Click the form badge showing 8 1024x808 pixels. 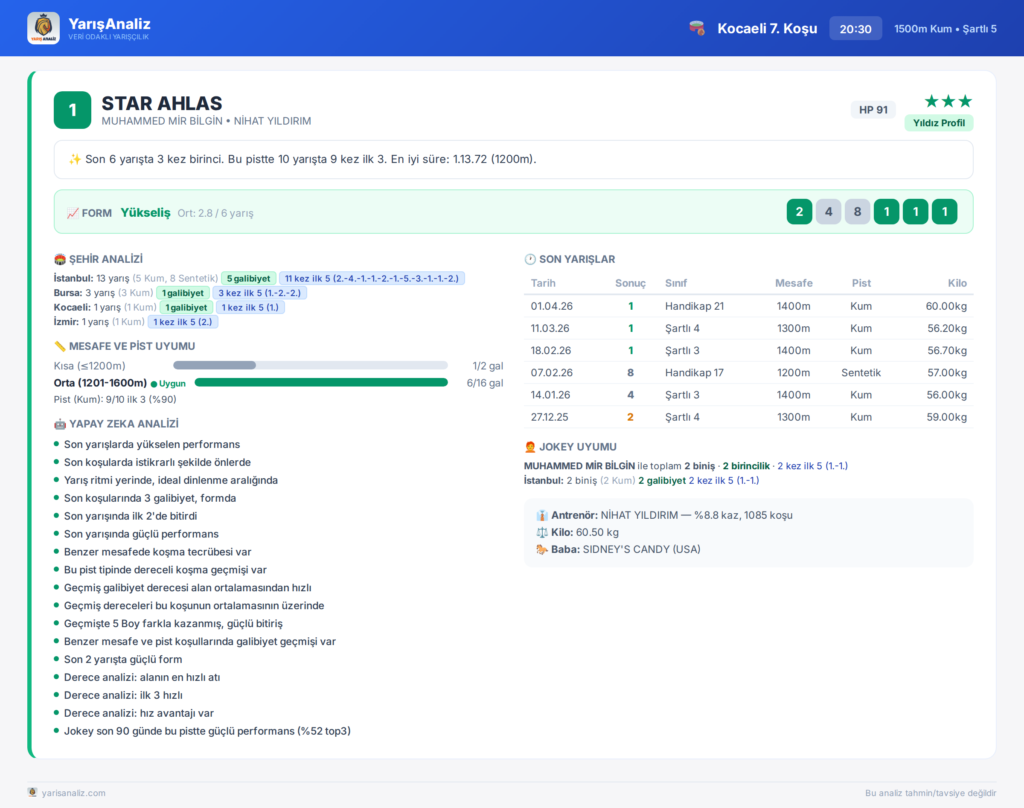(x=857, y=212)
